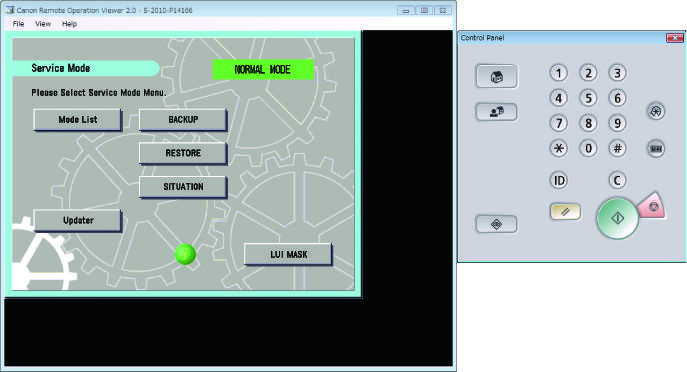Open the View menu
Viewport: 687px width, 372px height.
[x=43, y=24]
